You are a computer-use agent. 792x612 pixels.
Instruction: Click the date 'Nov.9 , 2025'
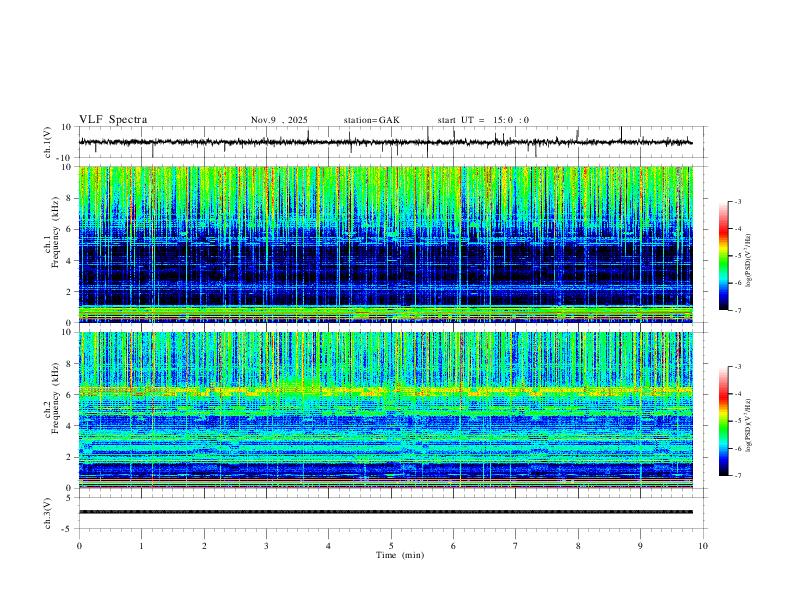tap(279, 120)
